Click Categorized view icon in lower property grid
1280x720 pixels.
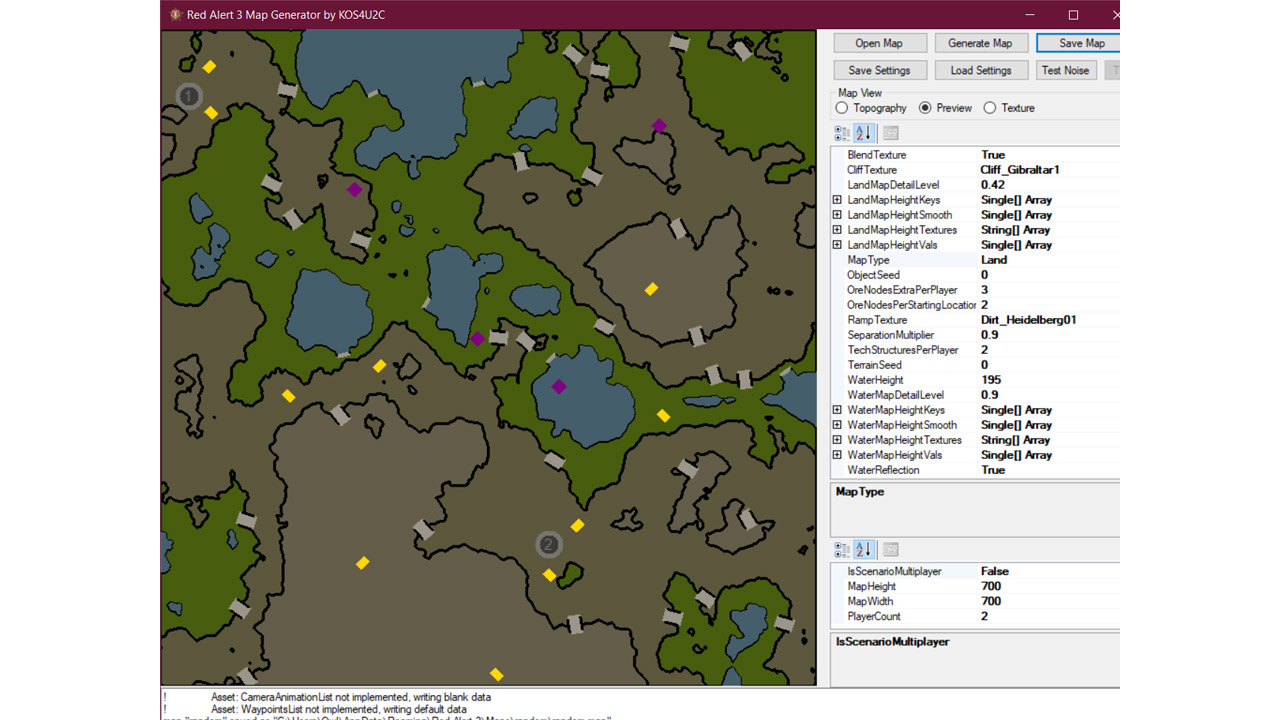[842, 550]
